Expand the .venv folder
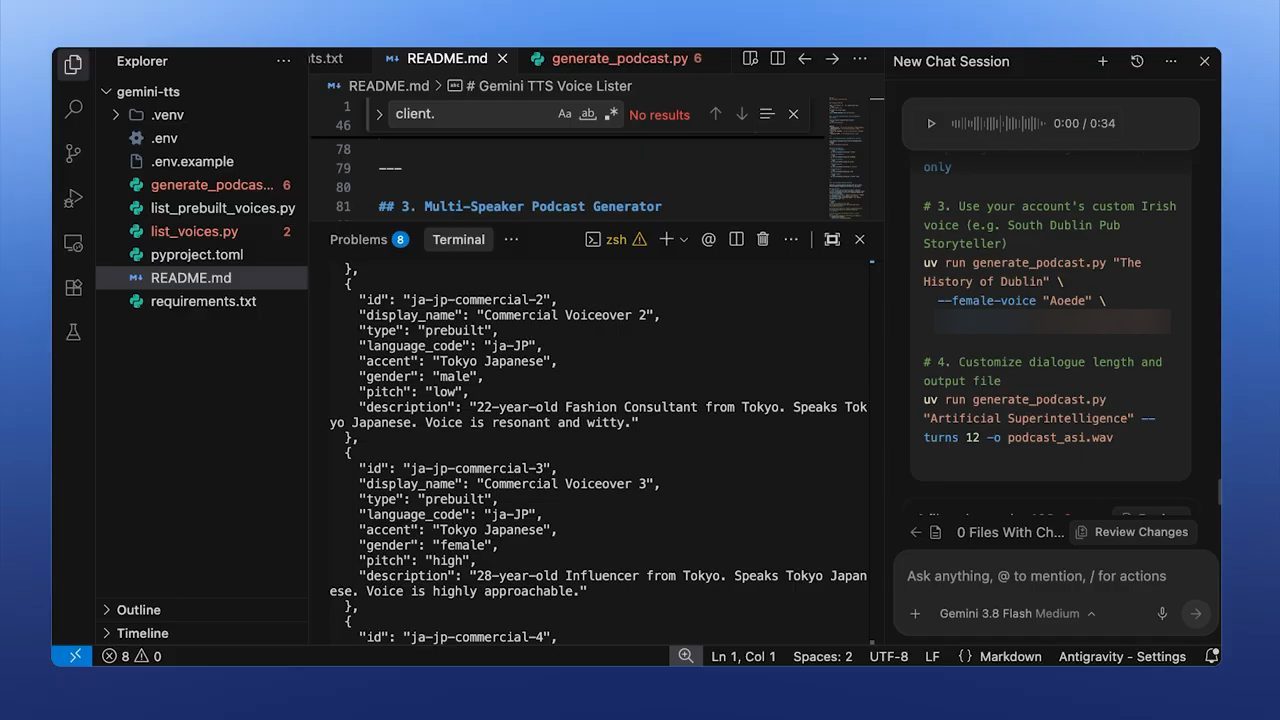This screenshot has height=720, width=1280. click(116, 115)
